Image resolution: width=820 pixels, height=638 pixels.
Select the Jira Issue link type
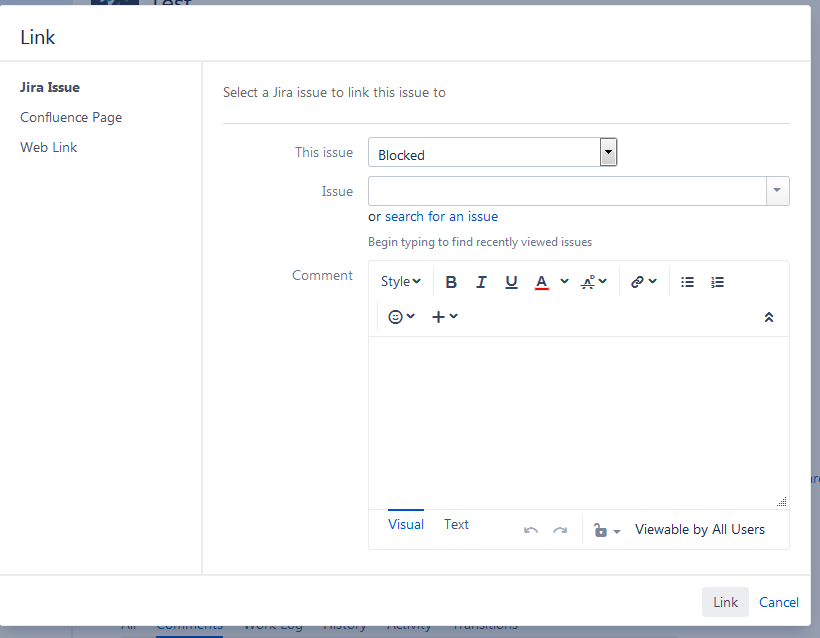coord(50,87)
